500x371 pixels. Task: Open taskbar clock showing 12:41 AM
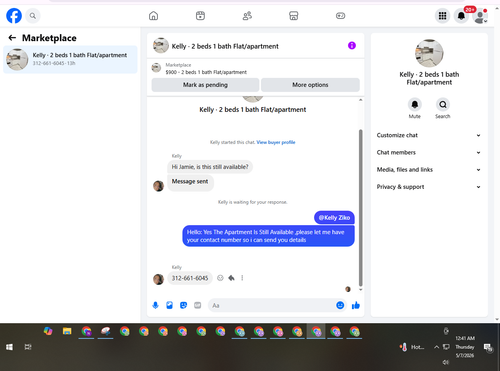[x=465, y=347]
